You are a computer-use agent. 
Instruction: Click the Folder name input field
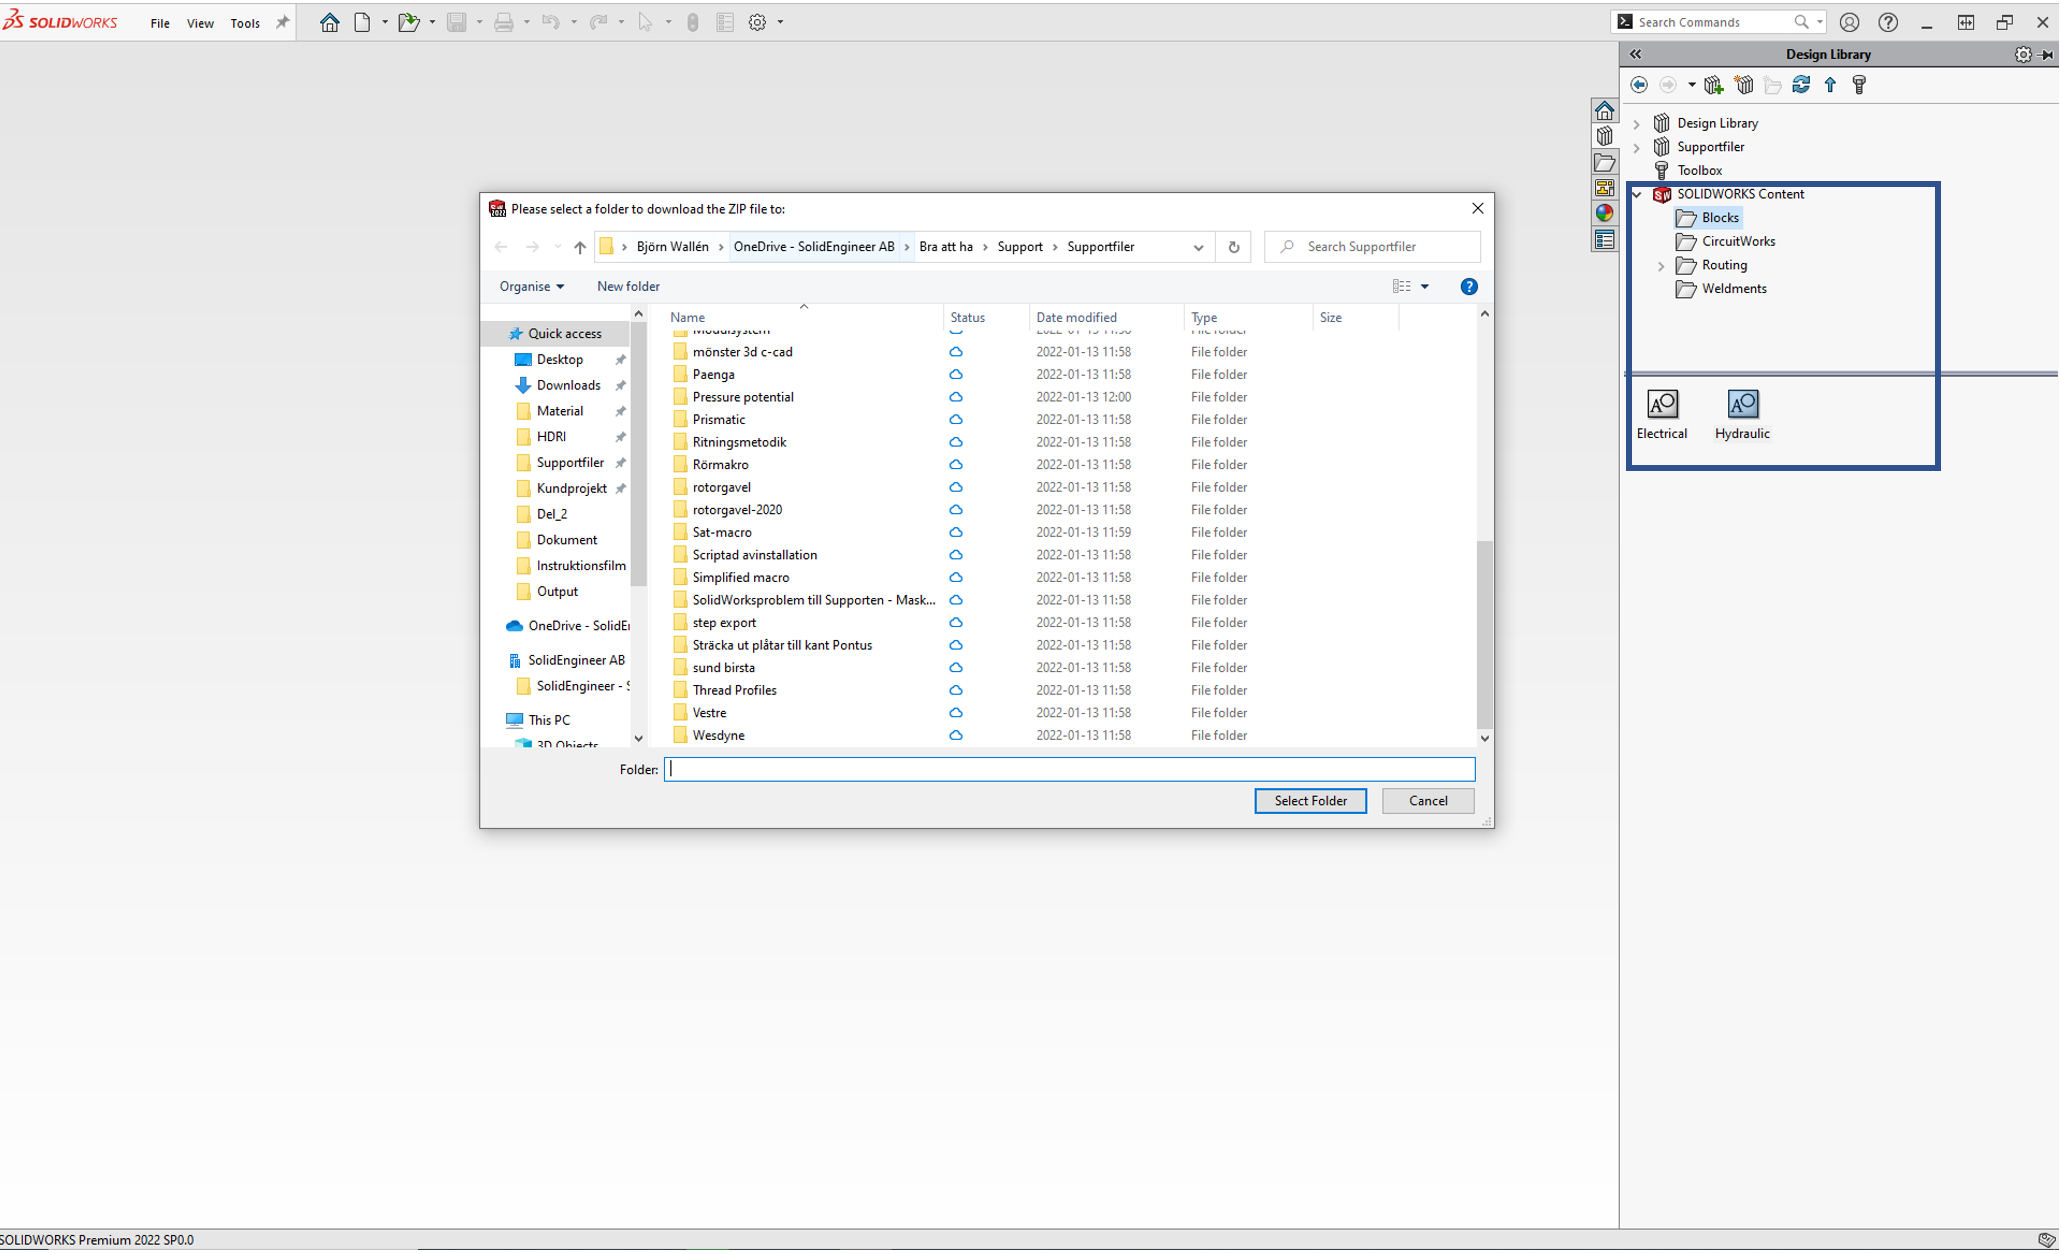point(1069,769)
